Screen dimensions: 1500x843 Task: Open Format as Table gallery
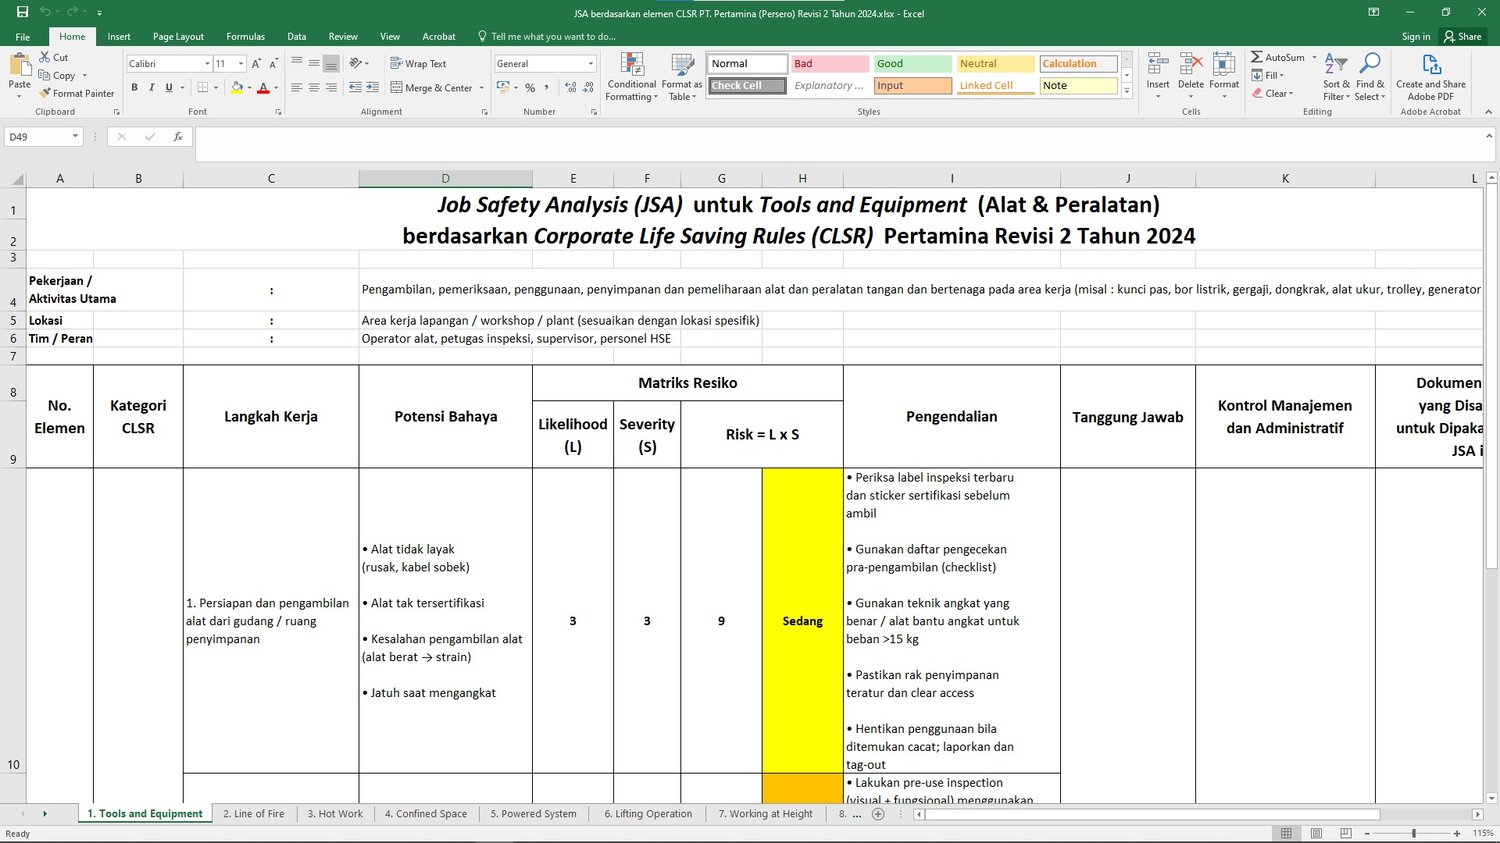click(682, 77)
